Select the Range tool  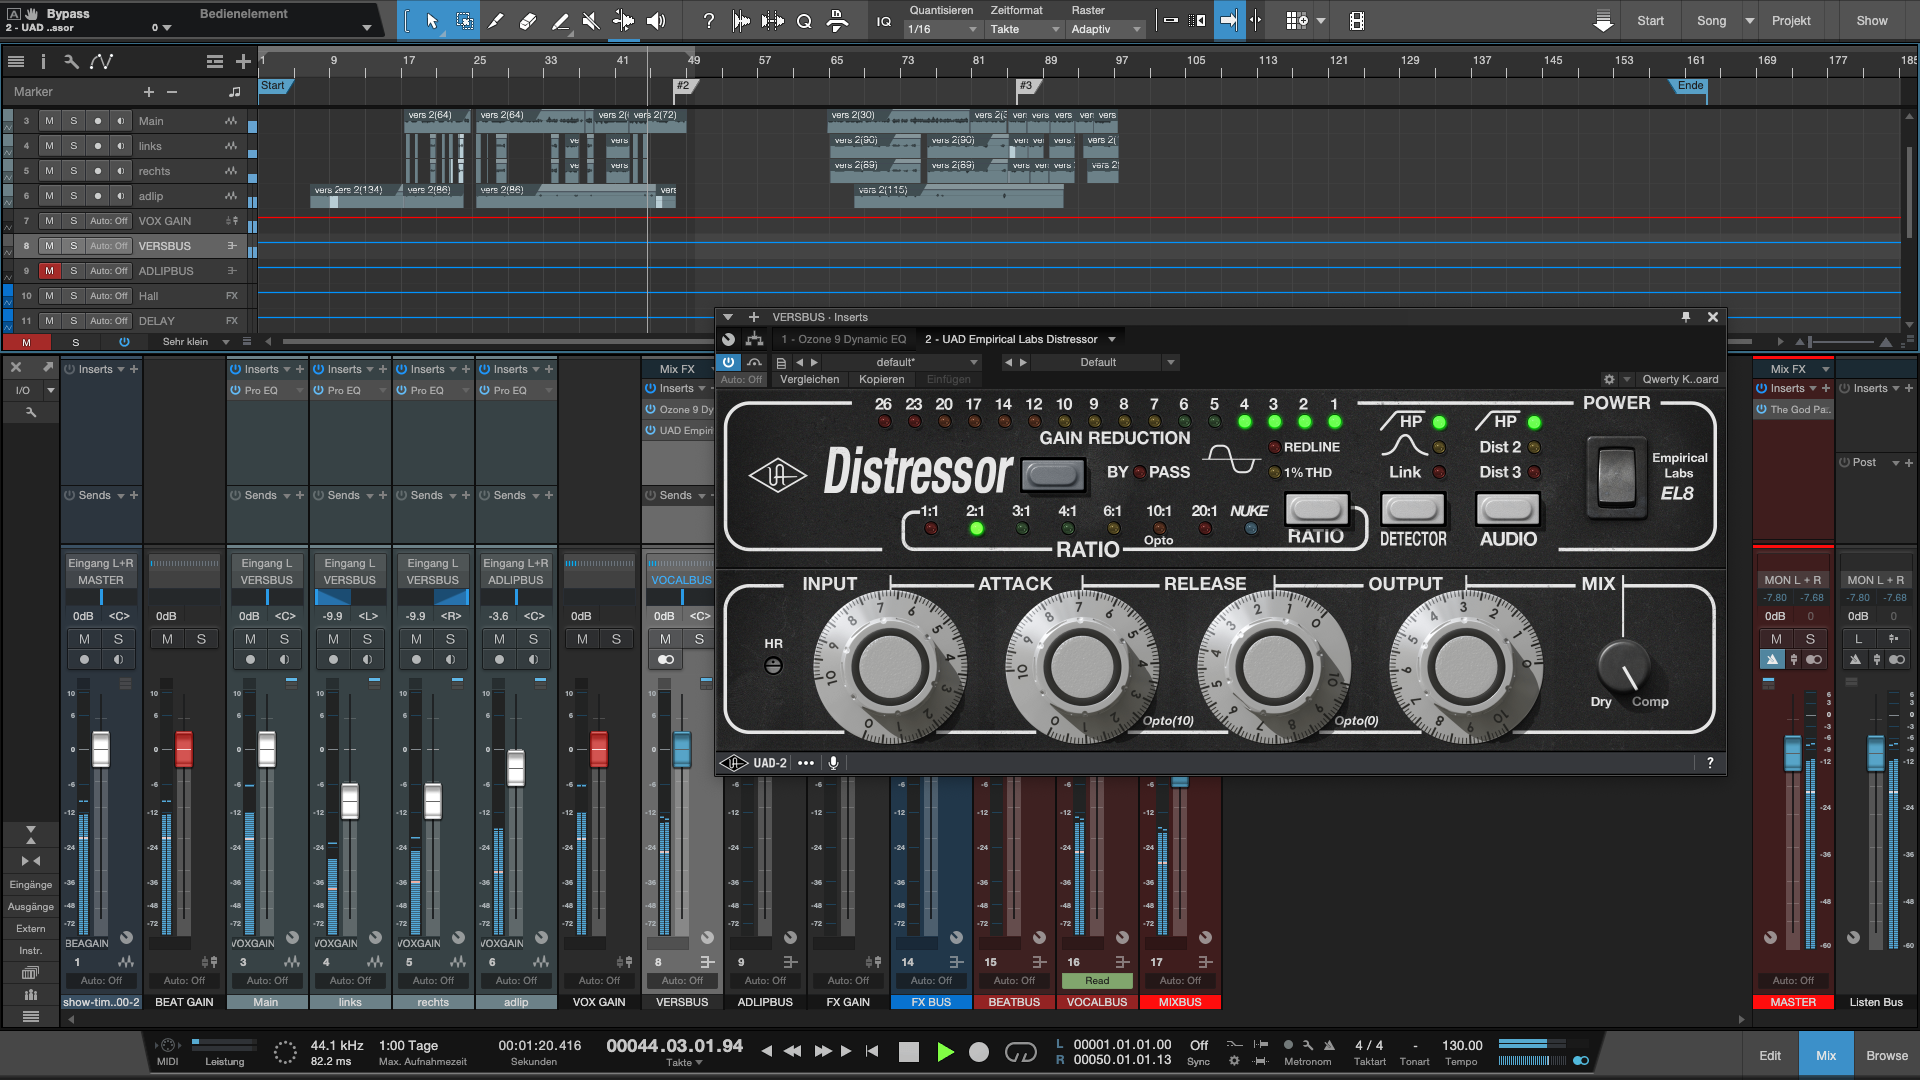[x=465, y=21]
